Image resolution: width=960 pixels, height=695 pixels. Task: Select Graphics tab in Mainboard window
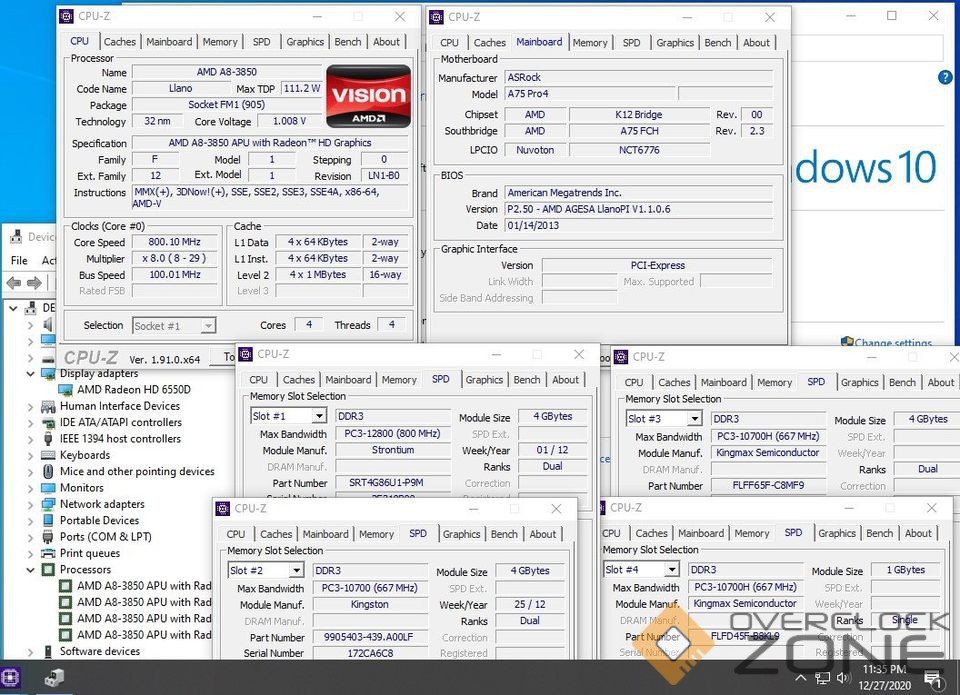tap(675, 42)
